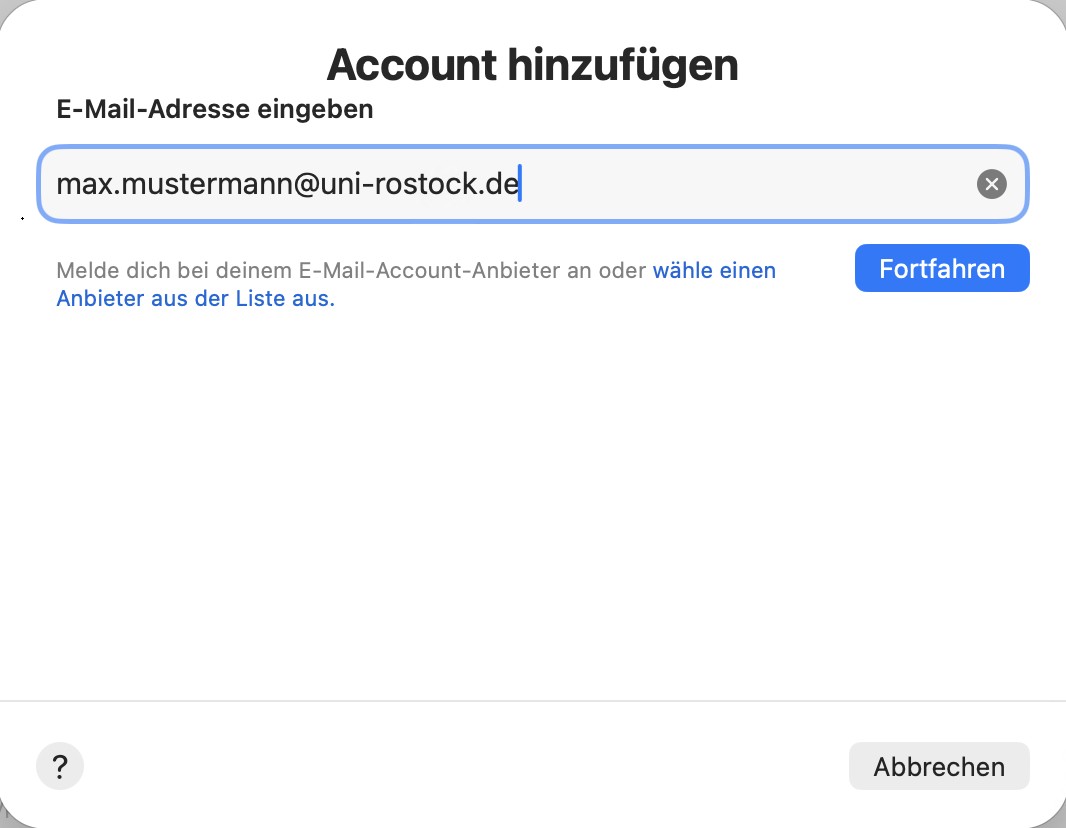This screenshot has width=1066, height=828.
Task: Click the divider line above the footer
Action: click(x=532, y=701)
